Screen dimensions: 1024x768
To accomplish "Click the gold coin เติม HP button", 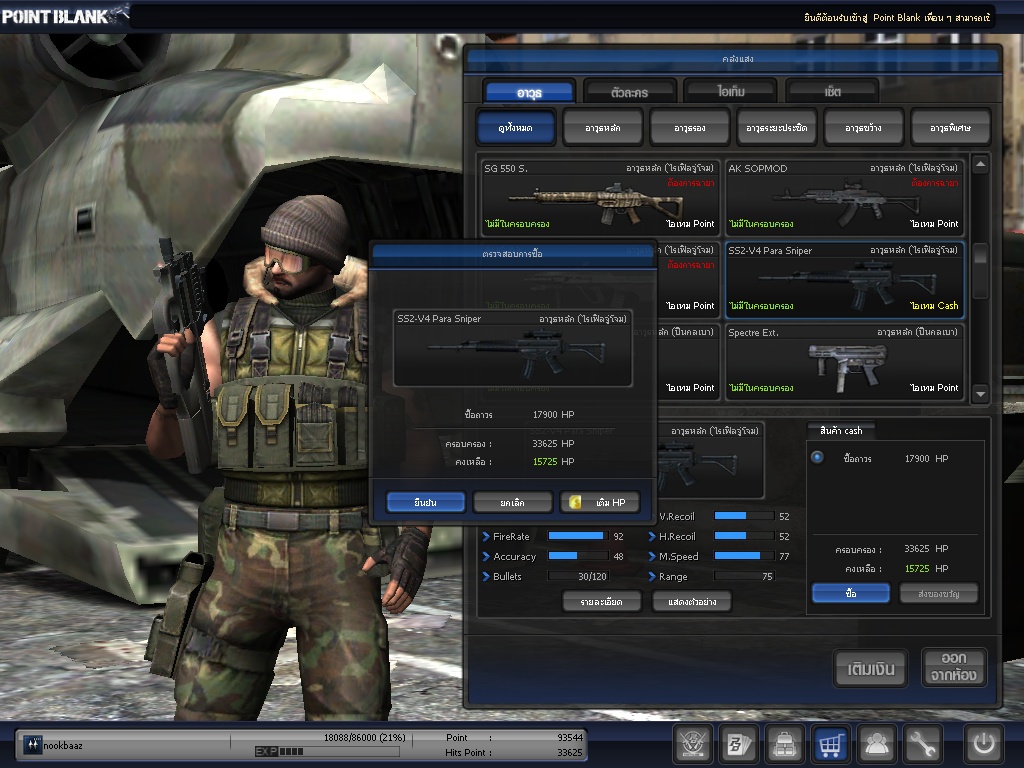I will coord(599,502).
